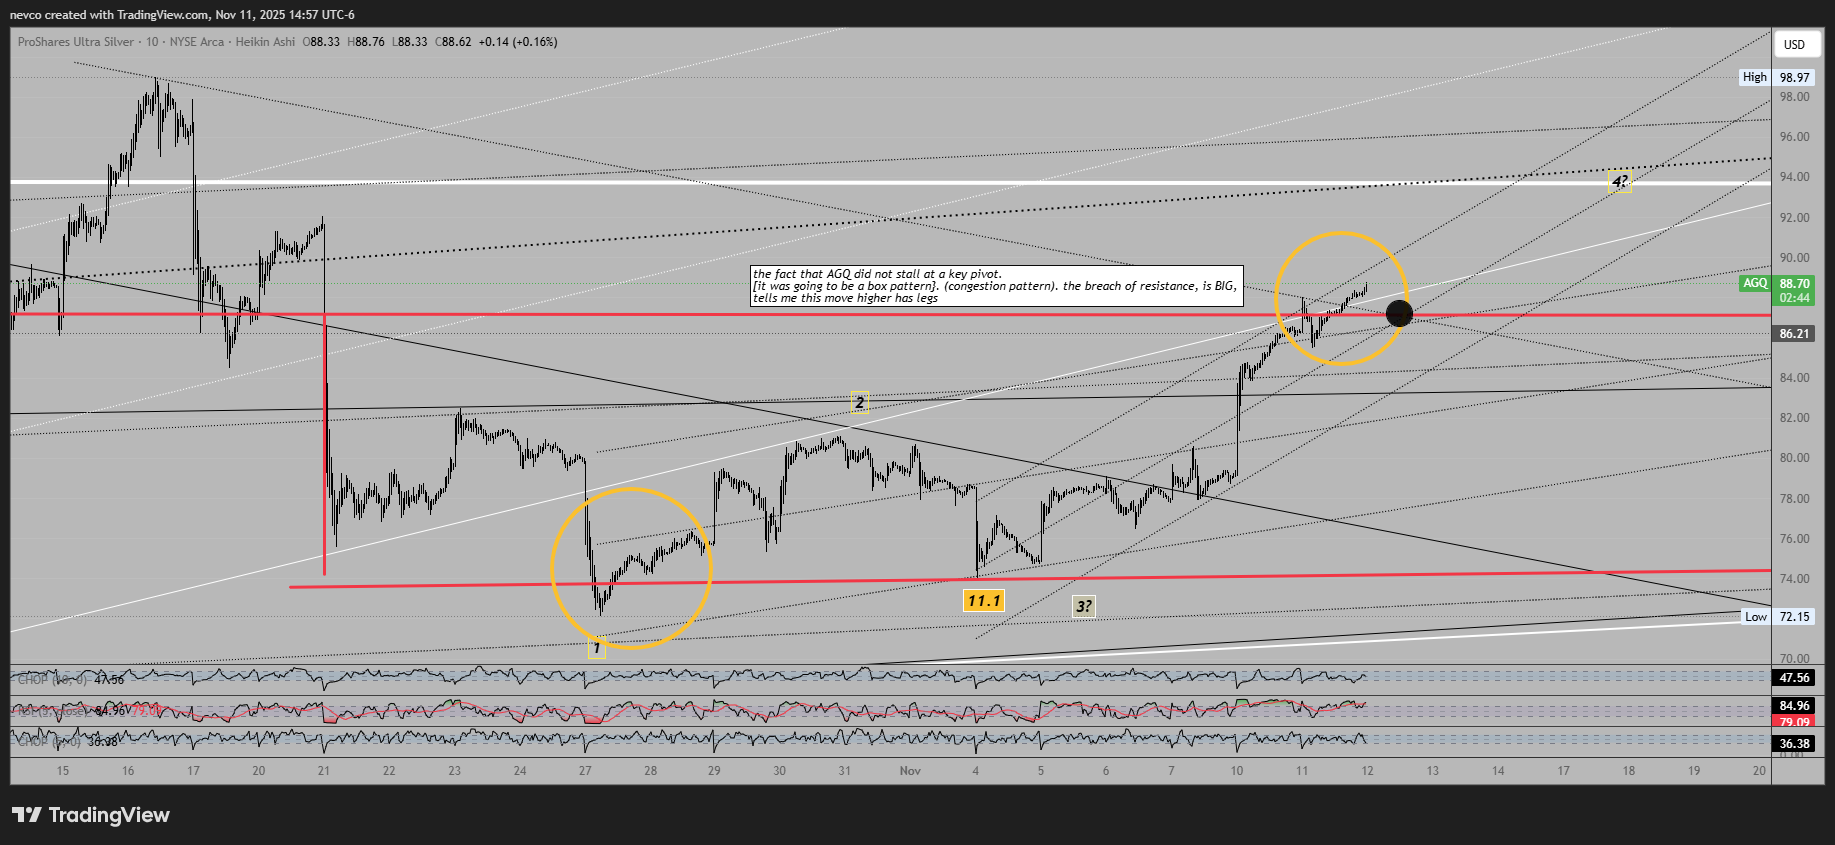Click the +0.14 (+0.16%) change value

pyautogui.click(x=518, y=42)
